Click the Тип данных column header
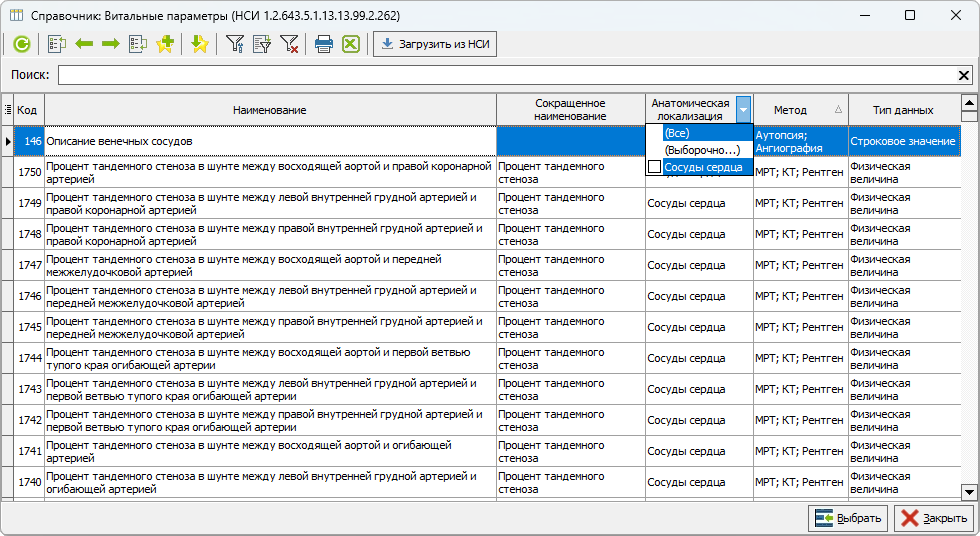The height and width of the screenshot is (536, 980). click(904, 110)
